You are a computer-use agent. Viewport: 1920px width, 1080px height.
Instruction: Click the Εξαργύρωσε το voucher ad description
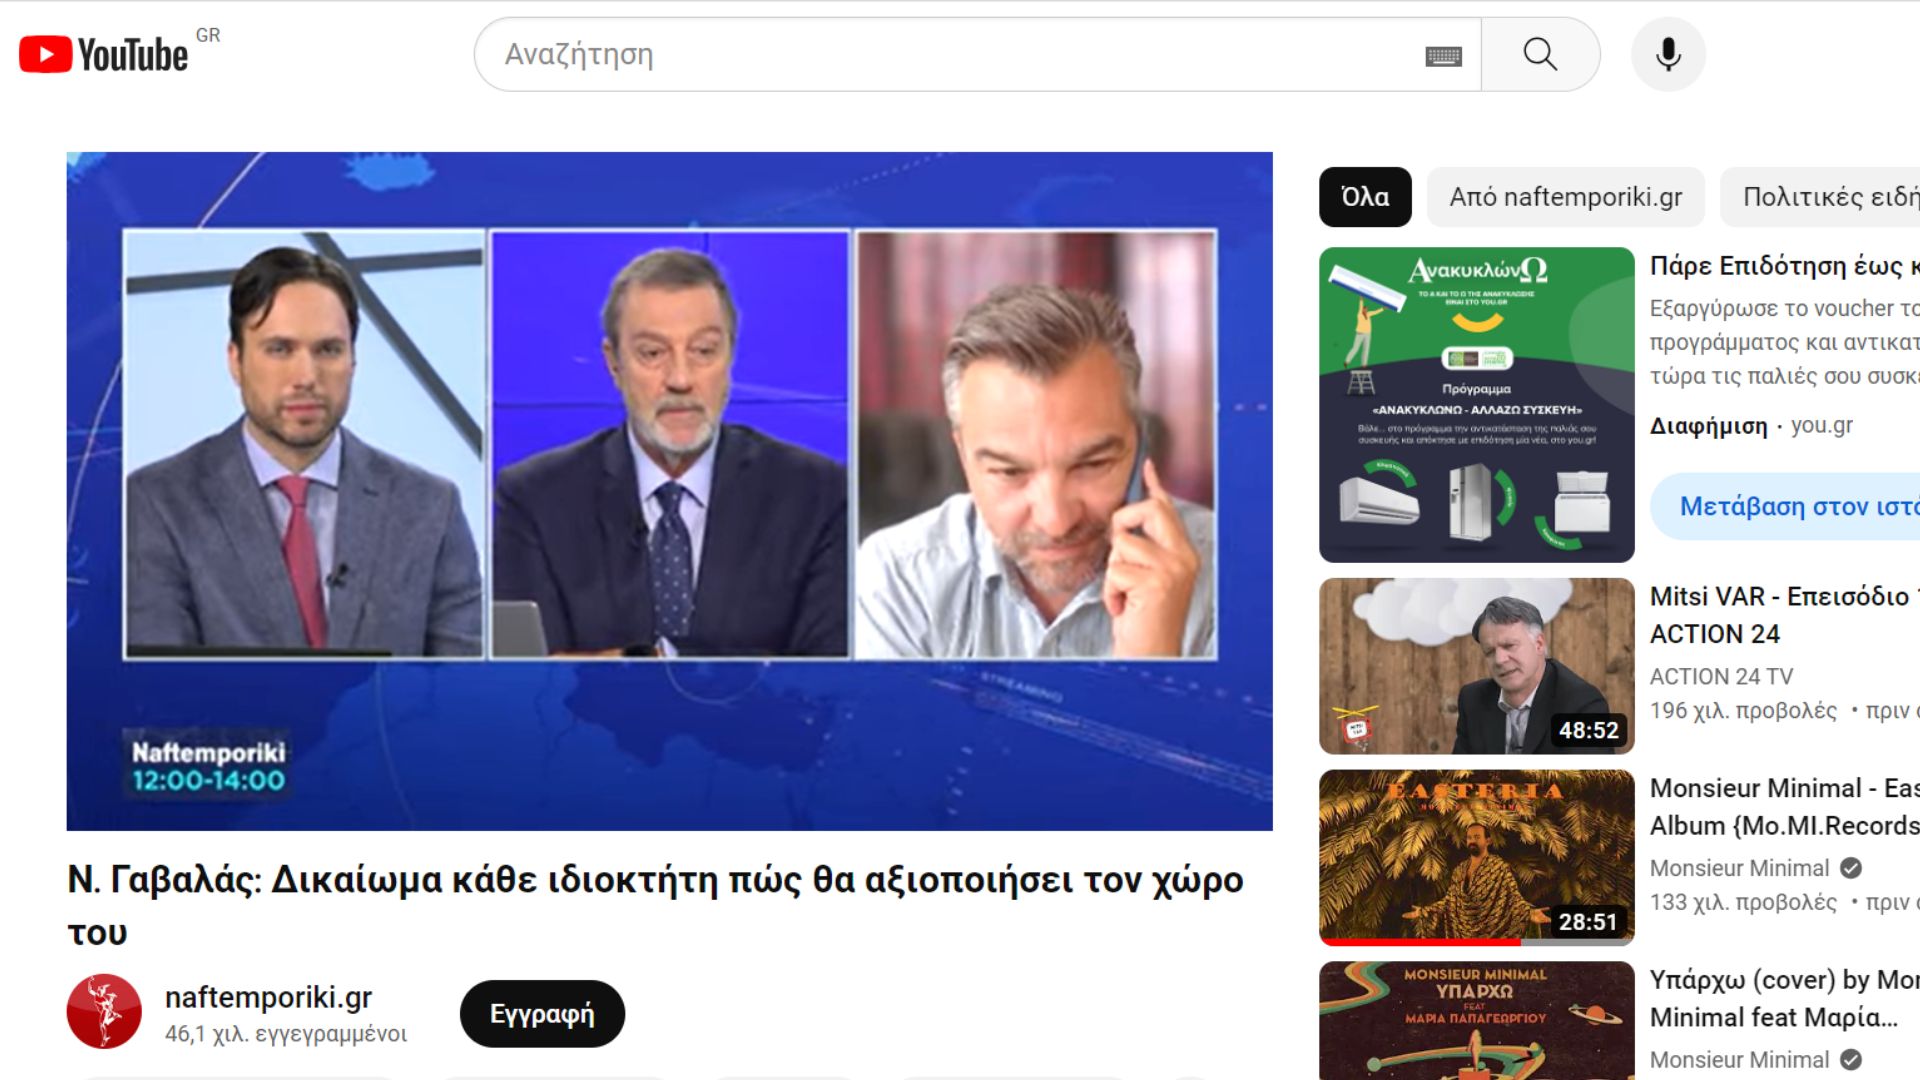[1785, 342]
